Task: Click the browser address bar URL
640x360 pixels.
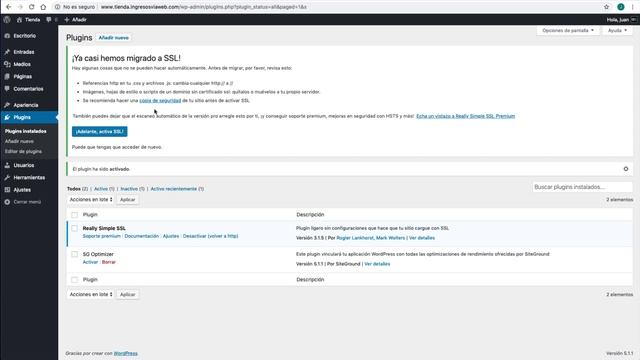Action: (x=204, y=7)
